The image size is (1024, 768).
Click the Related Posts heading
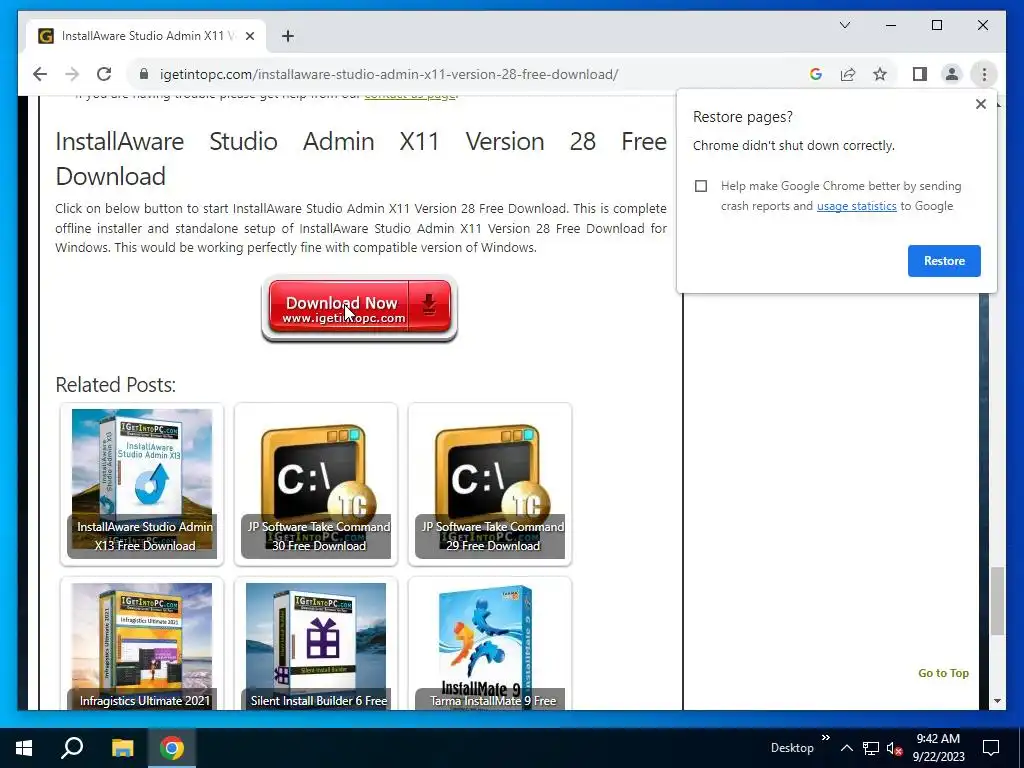(x=116, y=385)
